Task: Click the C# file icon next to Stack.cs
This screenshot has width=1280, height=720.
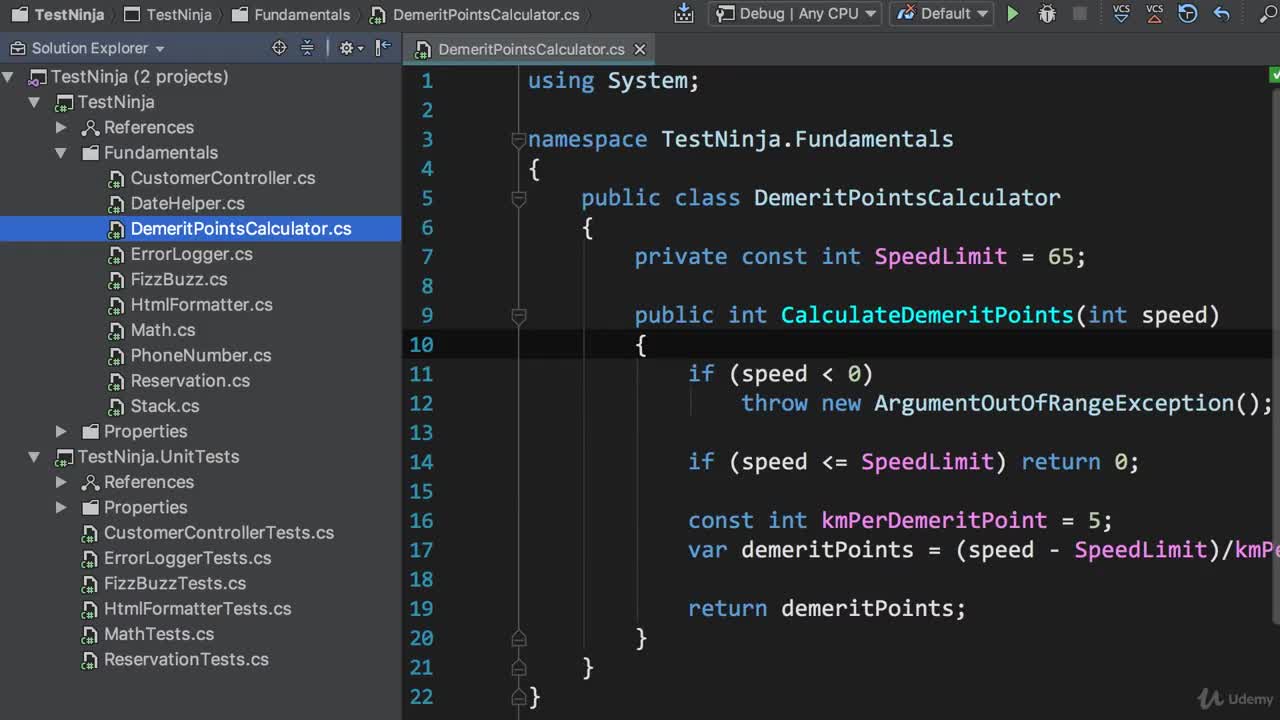Action: tap(116, 406)
